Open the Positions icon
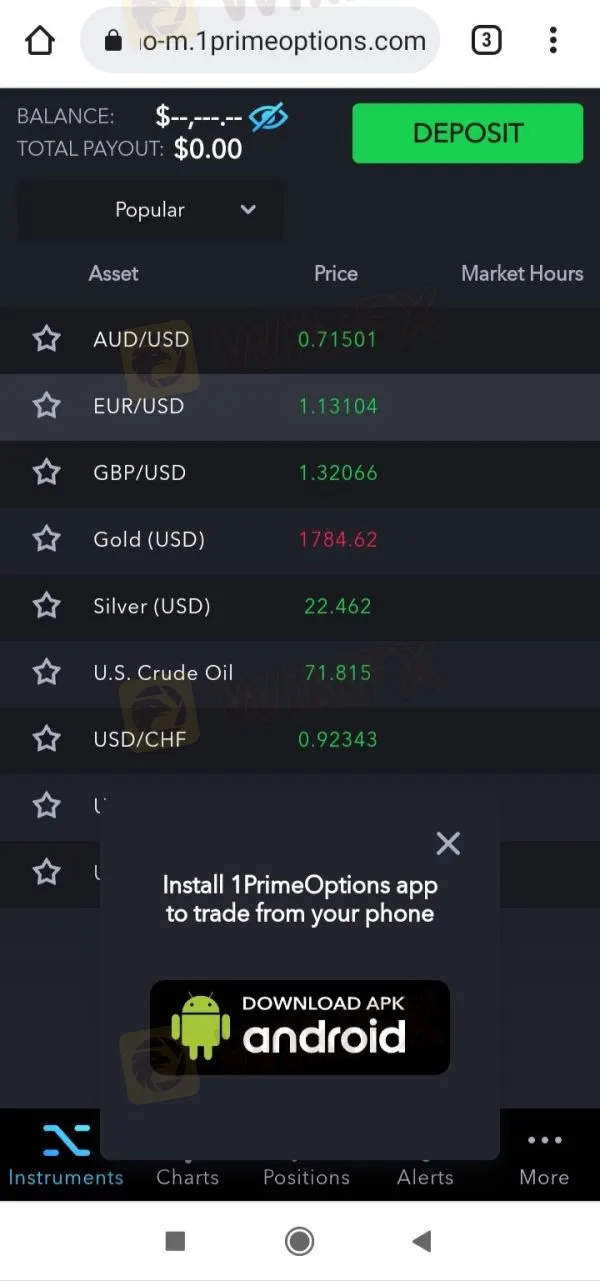This screenshot has height=1281, width=600. pos(306,1140)
